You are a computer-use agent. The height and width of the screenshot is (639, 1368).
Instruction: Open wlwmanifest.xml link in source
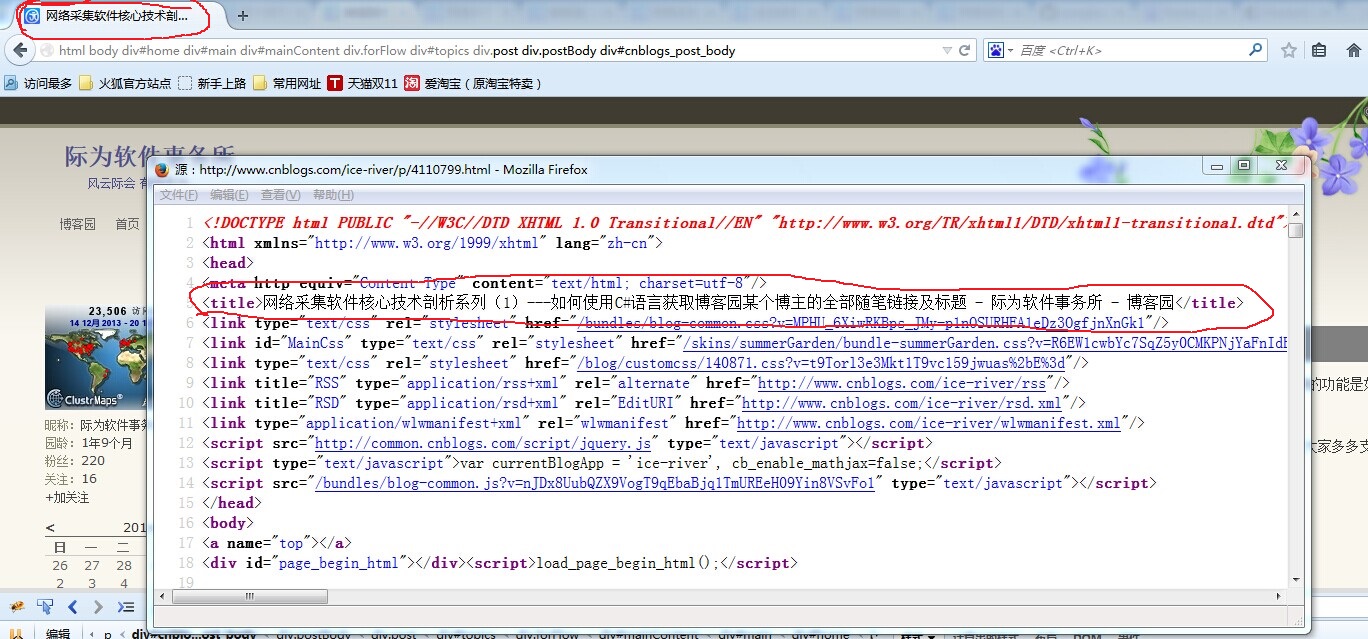tap(929, 423)
